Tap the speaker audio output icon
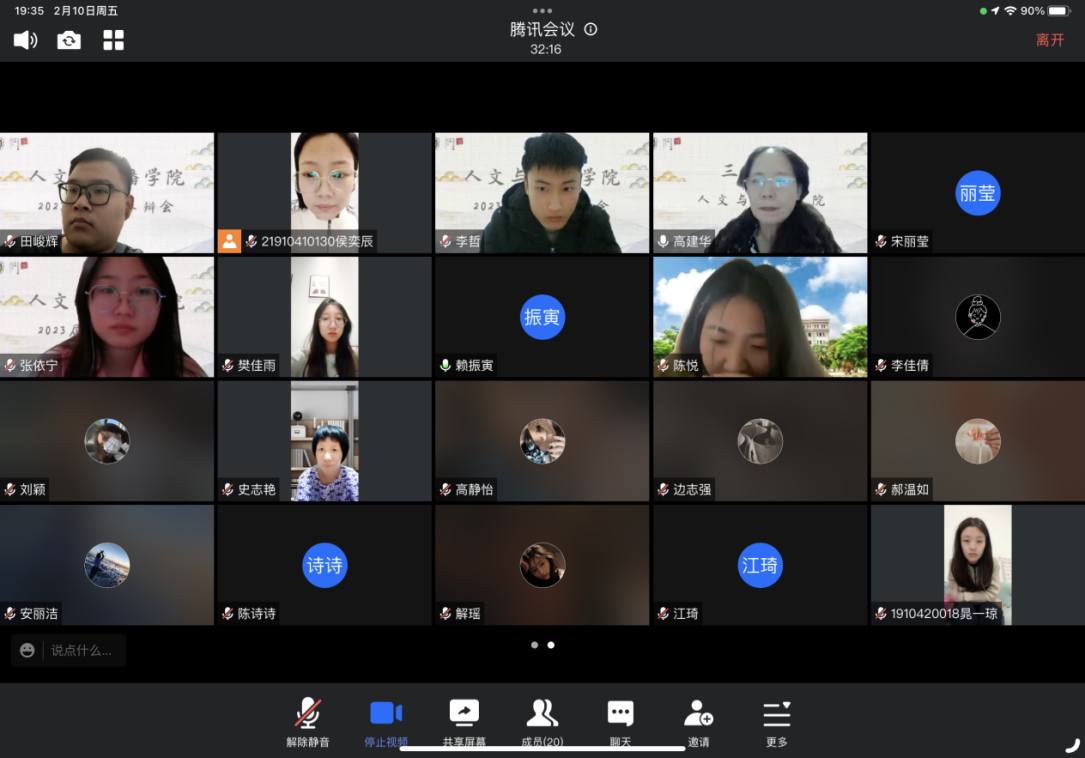Screen dimensions: 1085x758 [x=25, y=40]
